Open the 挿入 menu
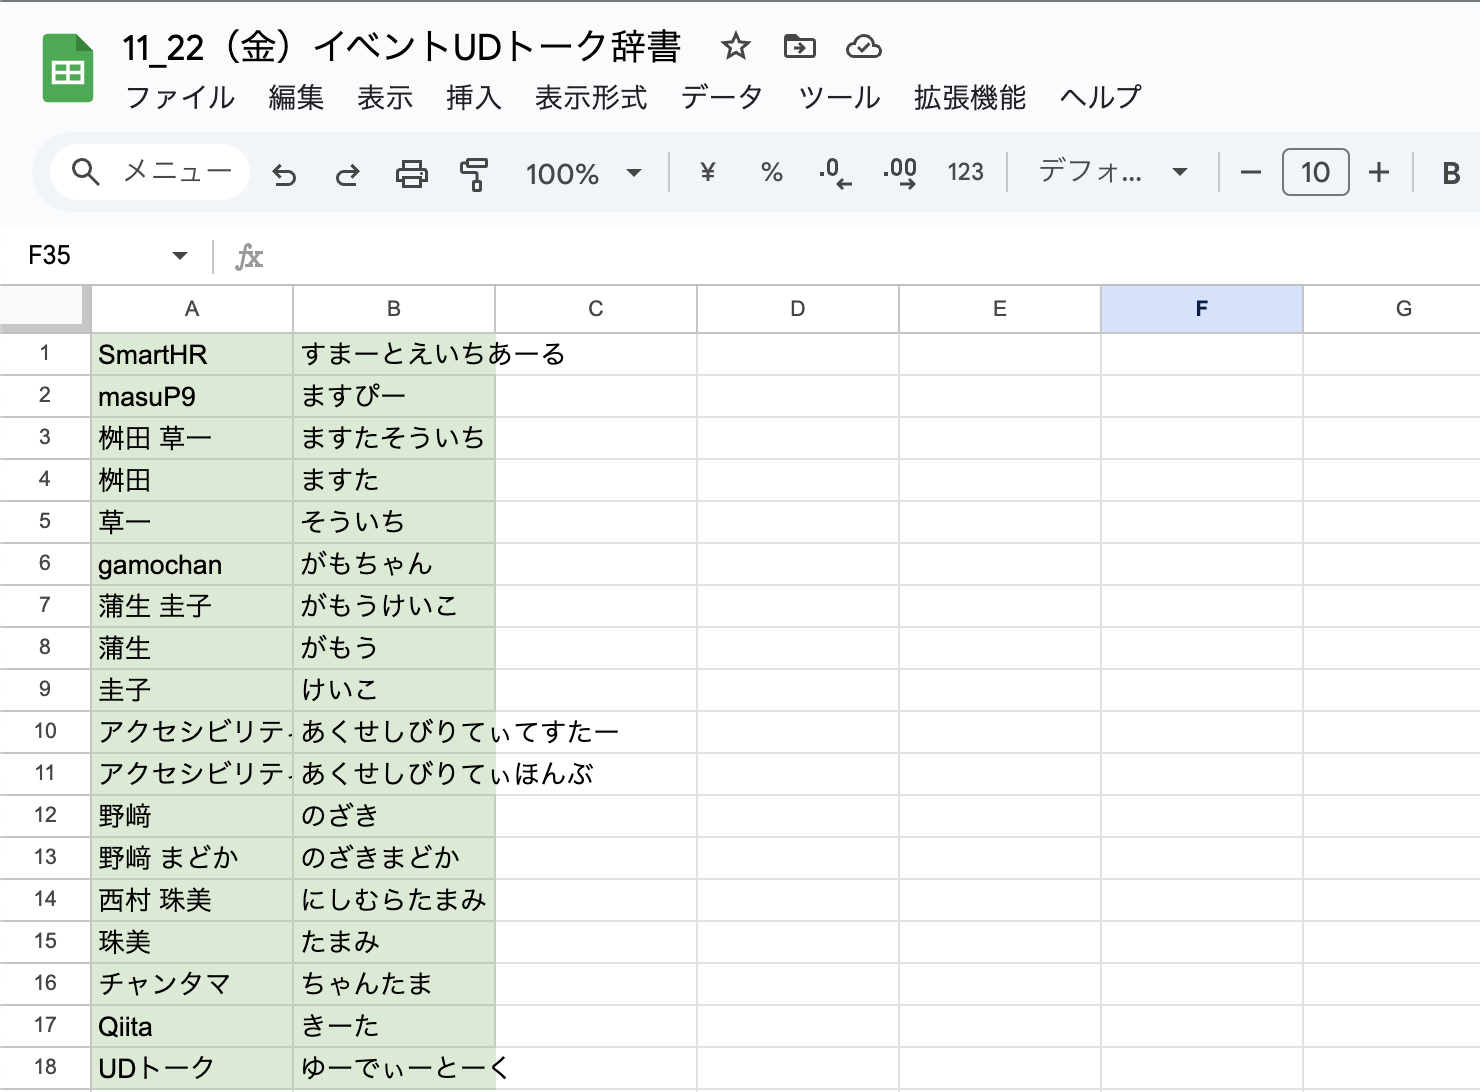1480x1092 pixels. tap(472, 97)
